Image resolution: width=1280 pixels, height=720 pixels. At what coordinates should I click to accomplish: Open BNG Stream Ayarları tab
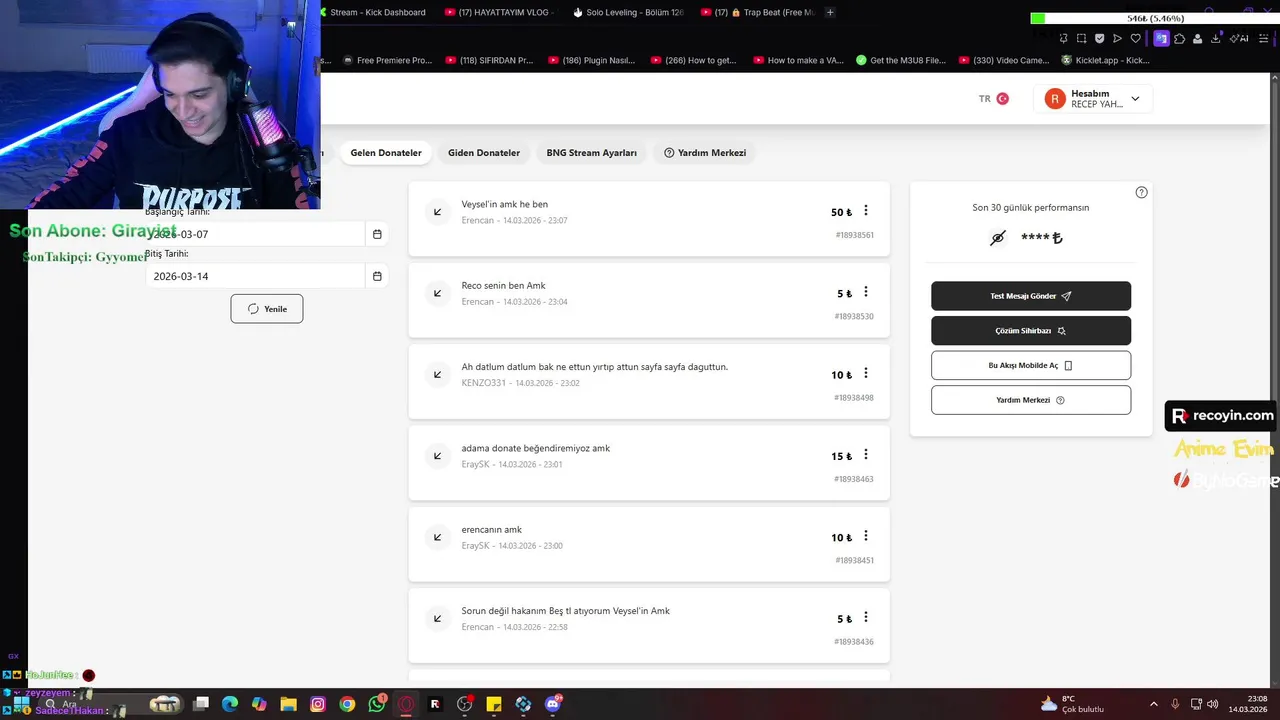tap(591, 153)
